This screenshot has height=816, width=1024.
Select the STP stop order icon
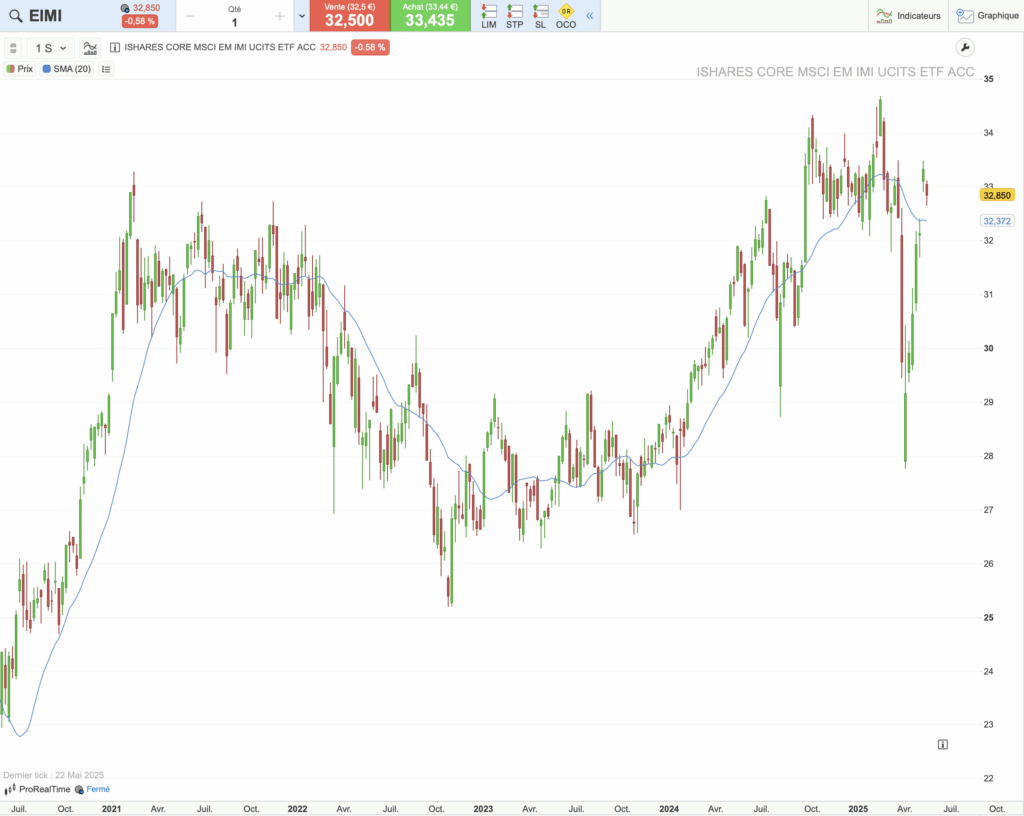(515, 16)
